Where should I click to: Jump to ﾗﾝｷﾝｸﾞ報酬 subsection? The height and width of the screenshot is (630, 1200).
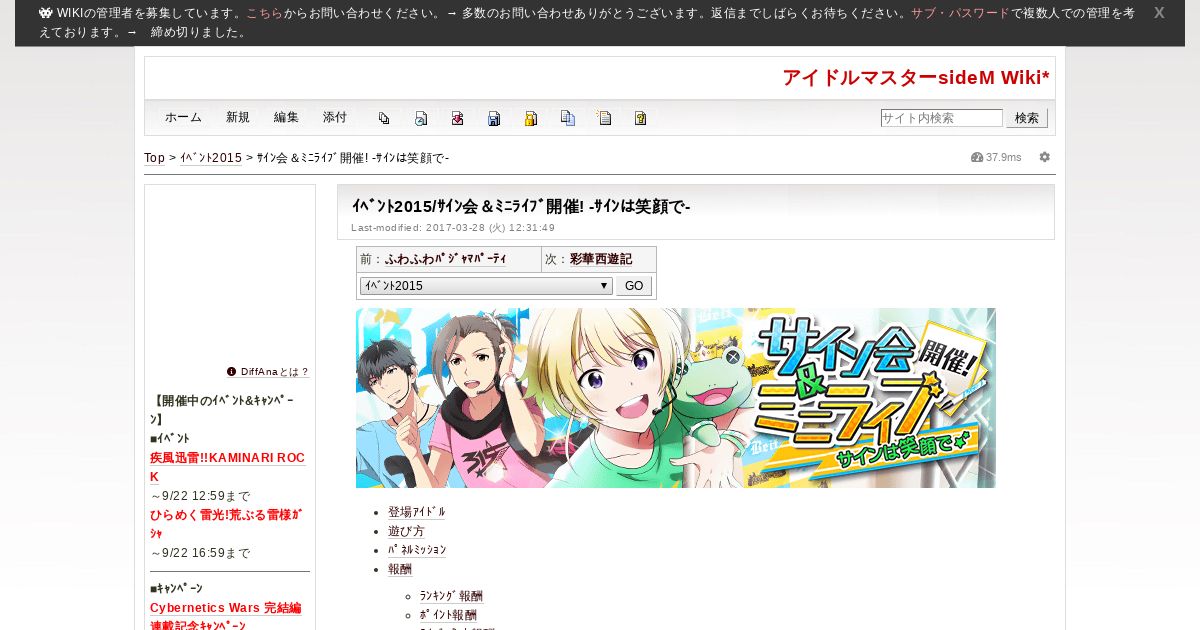[x=451, y=596]
